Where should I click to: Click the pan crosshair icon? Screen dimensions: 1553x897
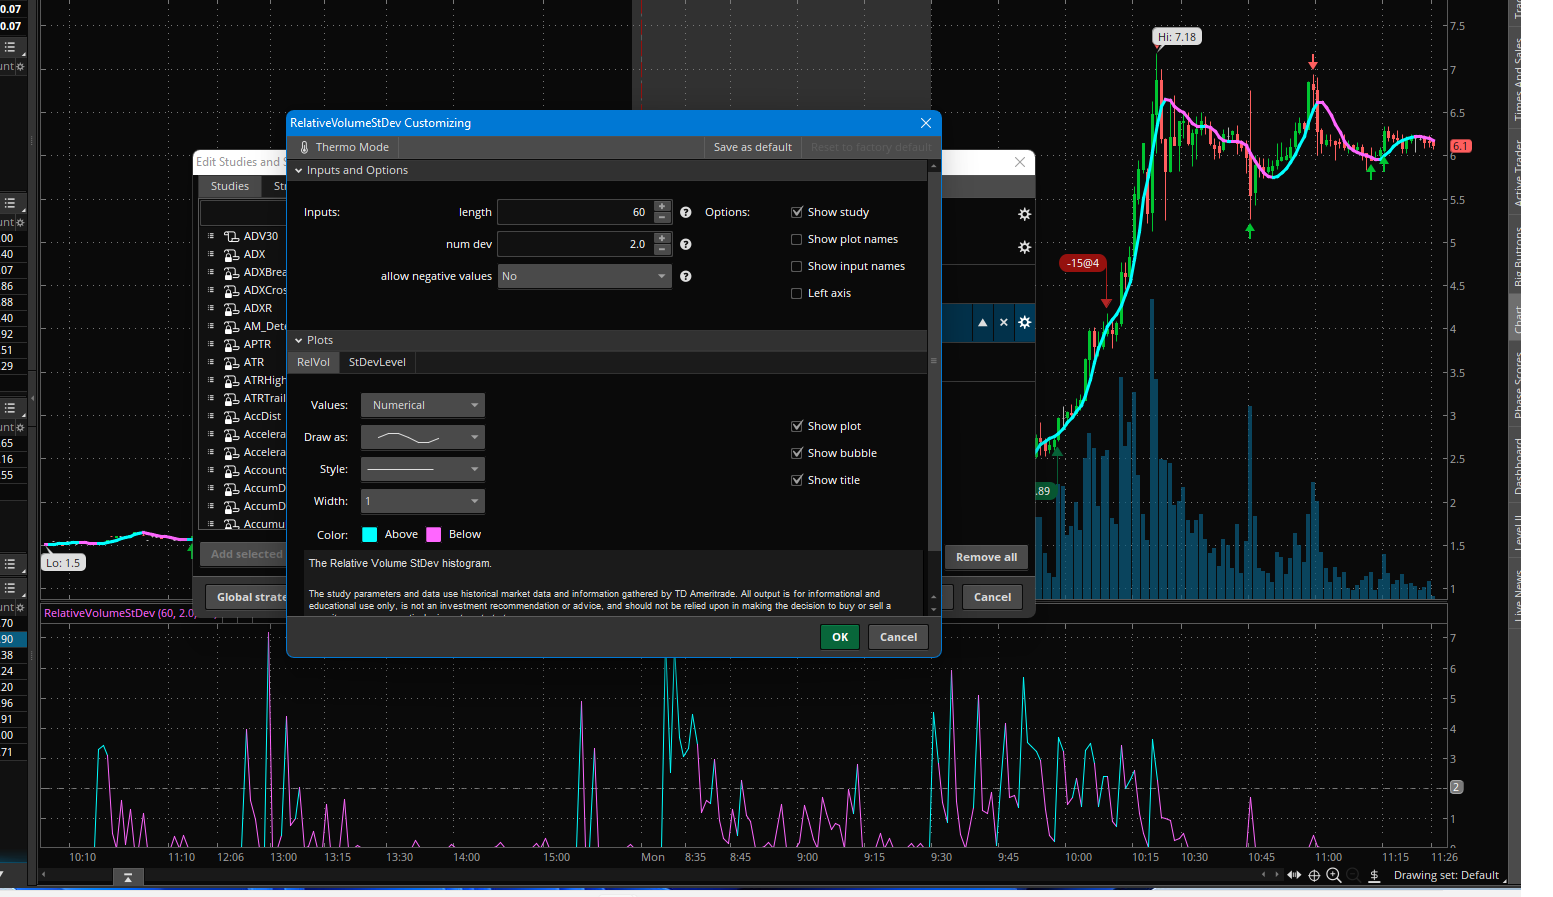coord(1314,875)
